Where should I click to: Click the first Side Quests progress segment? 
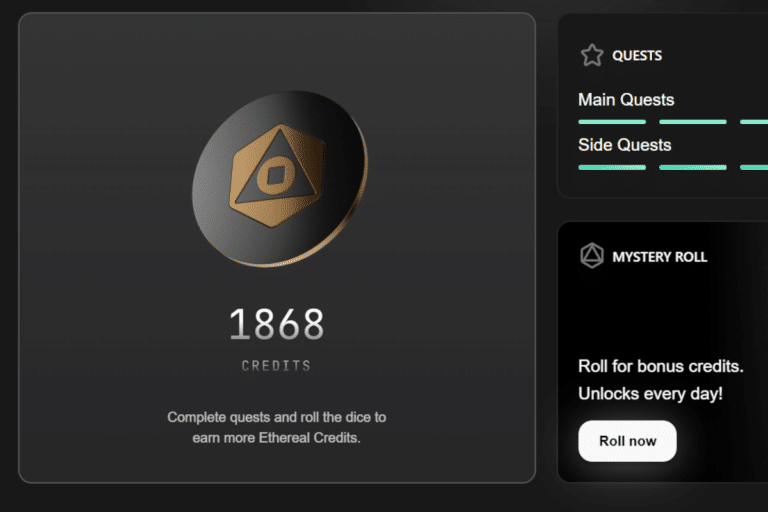click(x=611, y=167)
